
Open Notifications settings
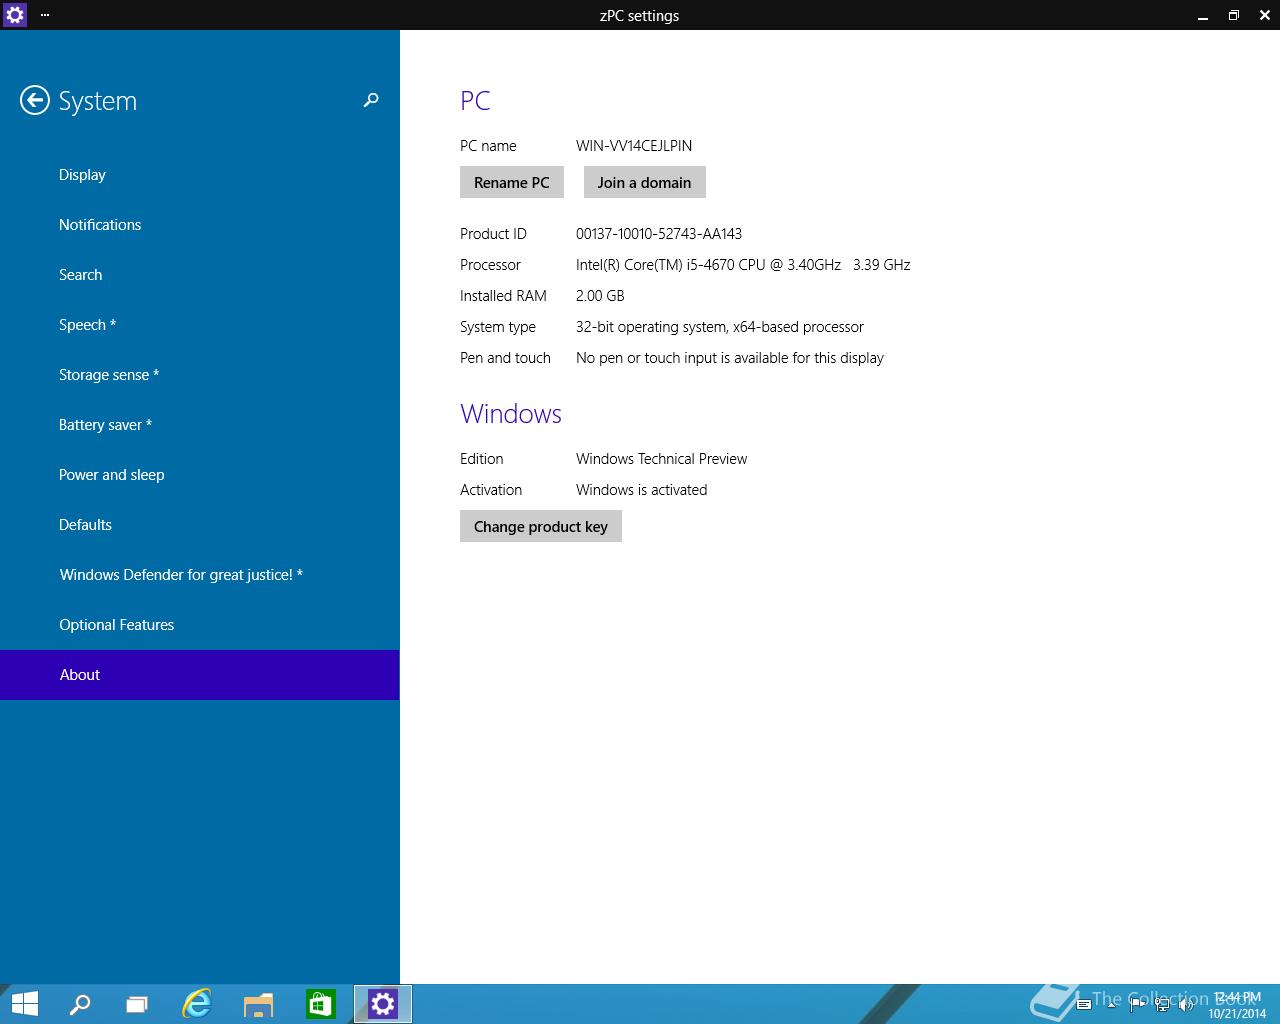(x=200, y=225)
